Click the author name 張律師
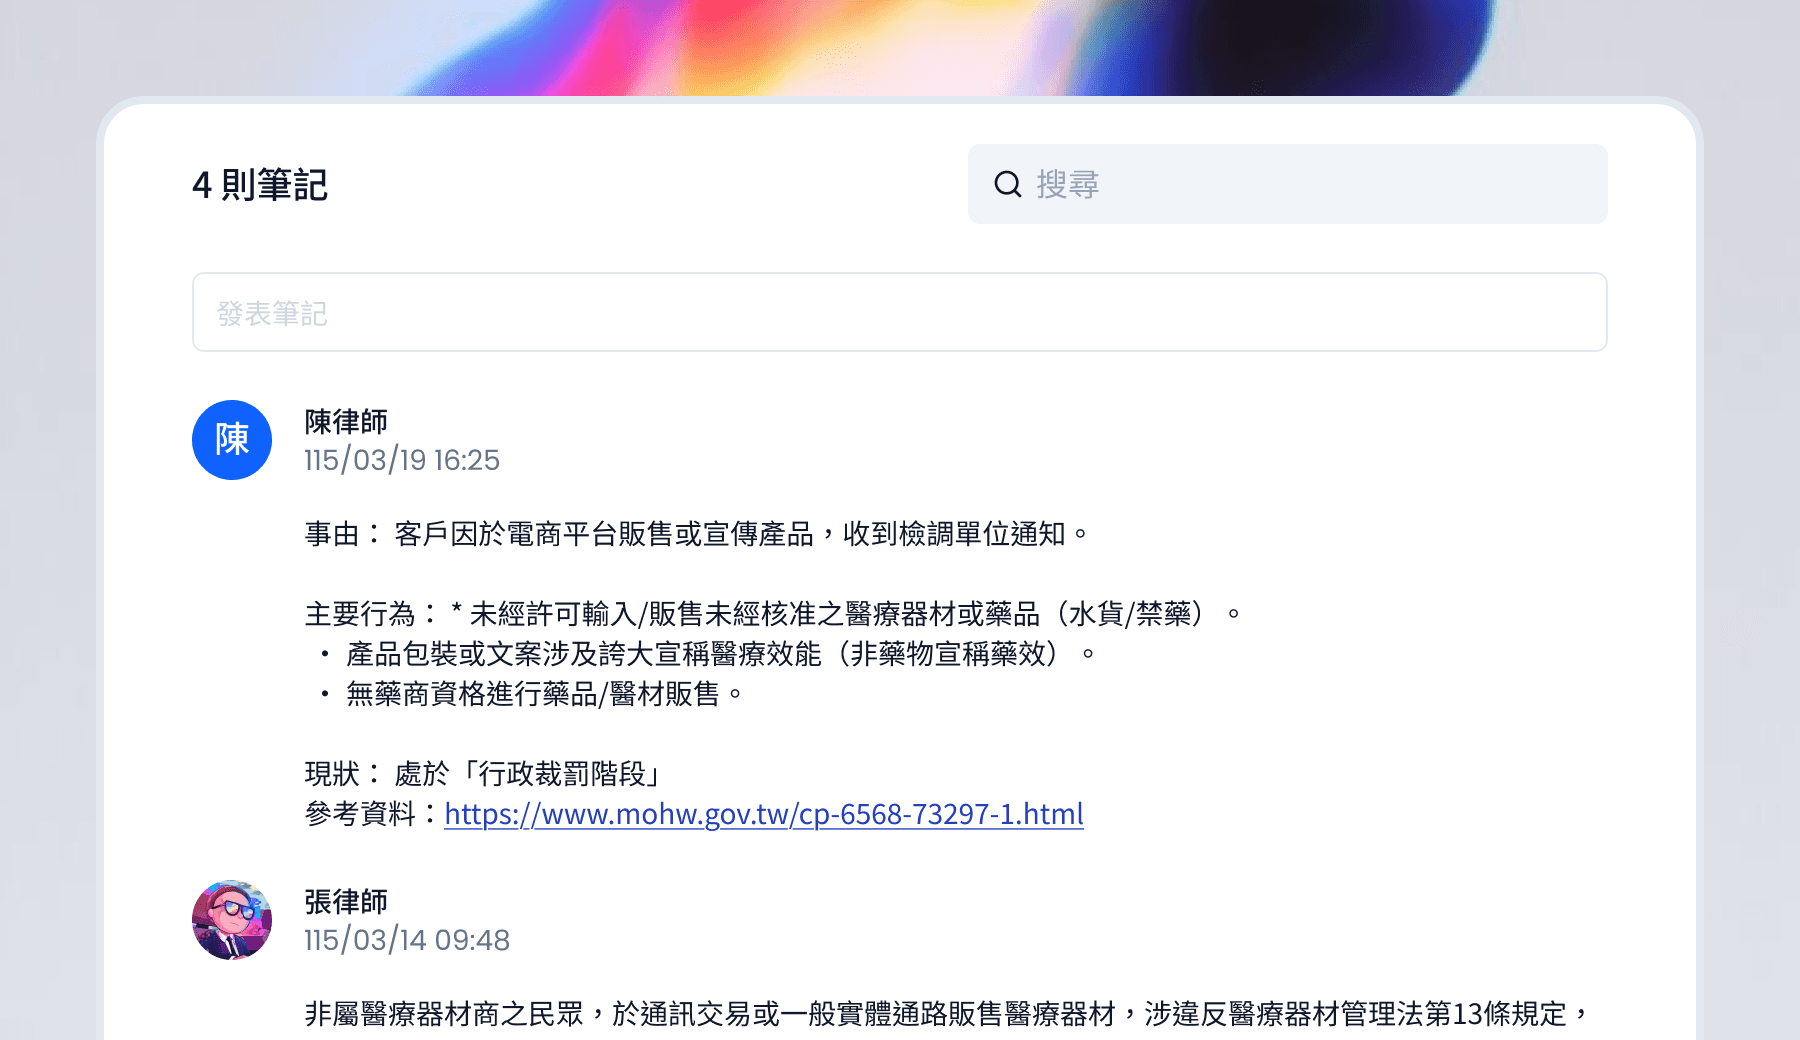The height and width of the screenshot is (1040, 1800). tap(346, 902)
